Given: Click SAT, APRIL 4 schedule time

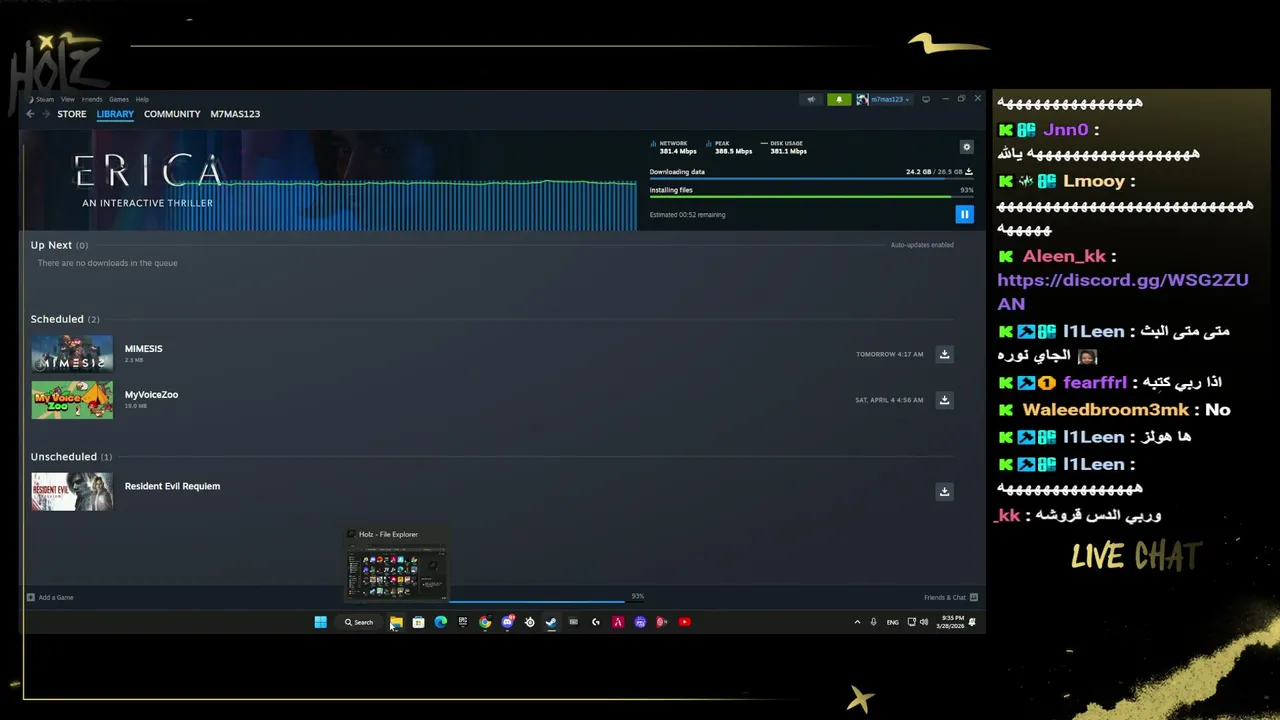Looking at the screenshot, I should [889, 400].
